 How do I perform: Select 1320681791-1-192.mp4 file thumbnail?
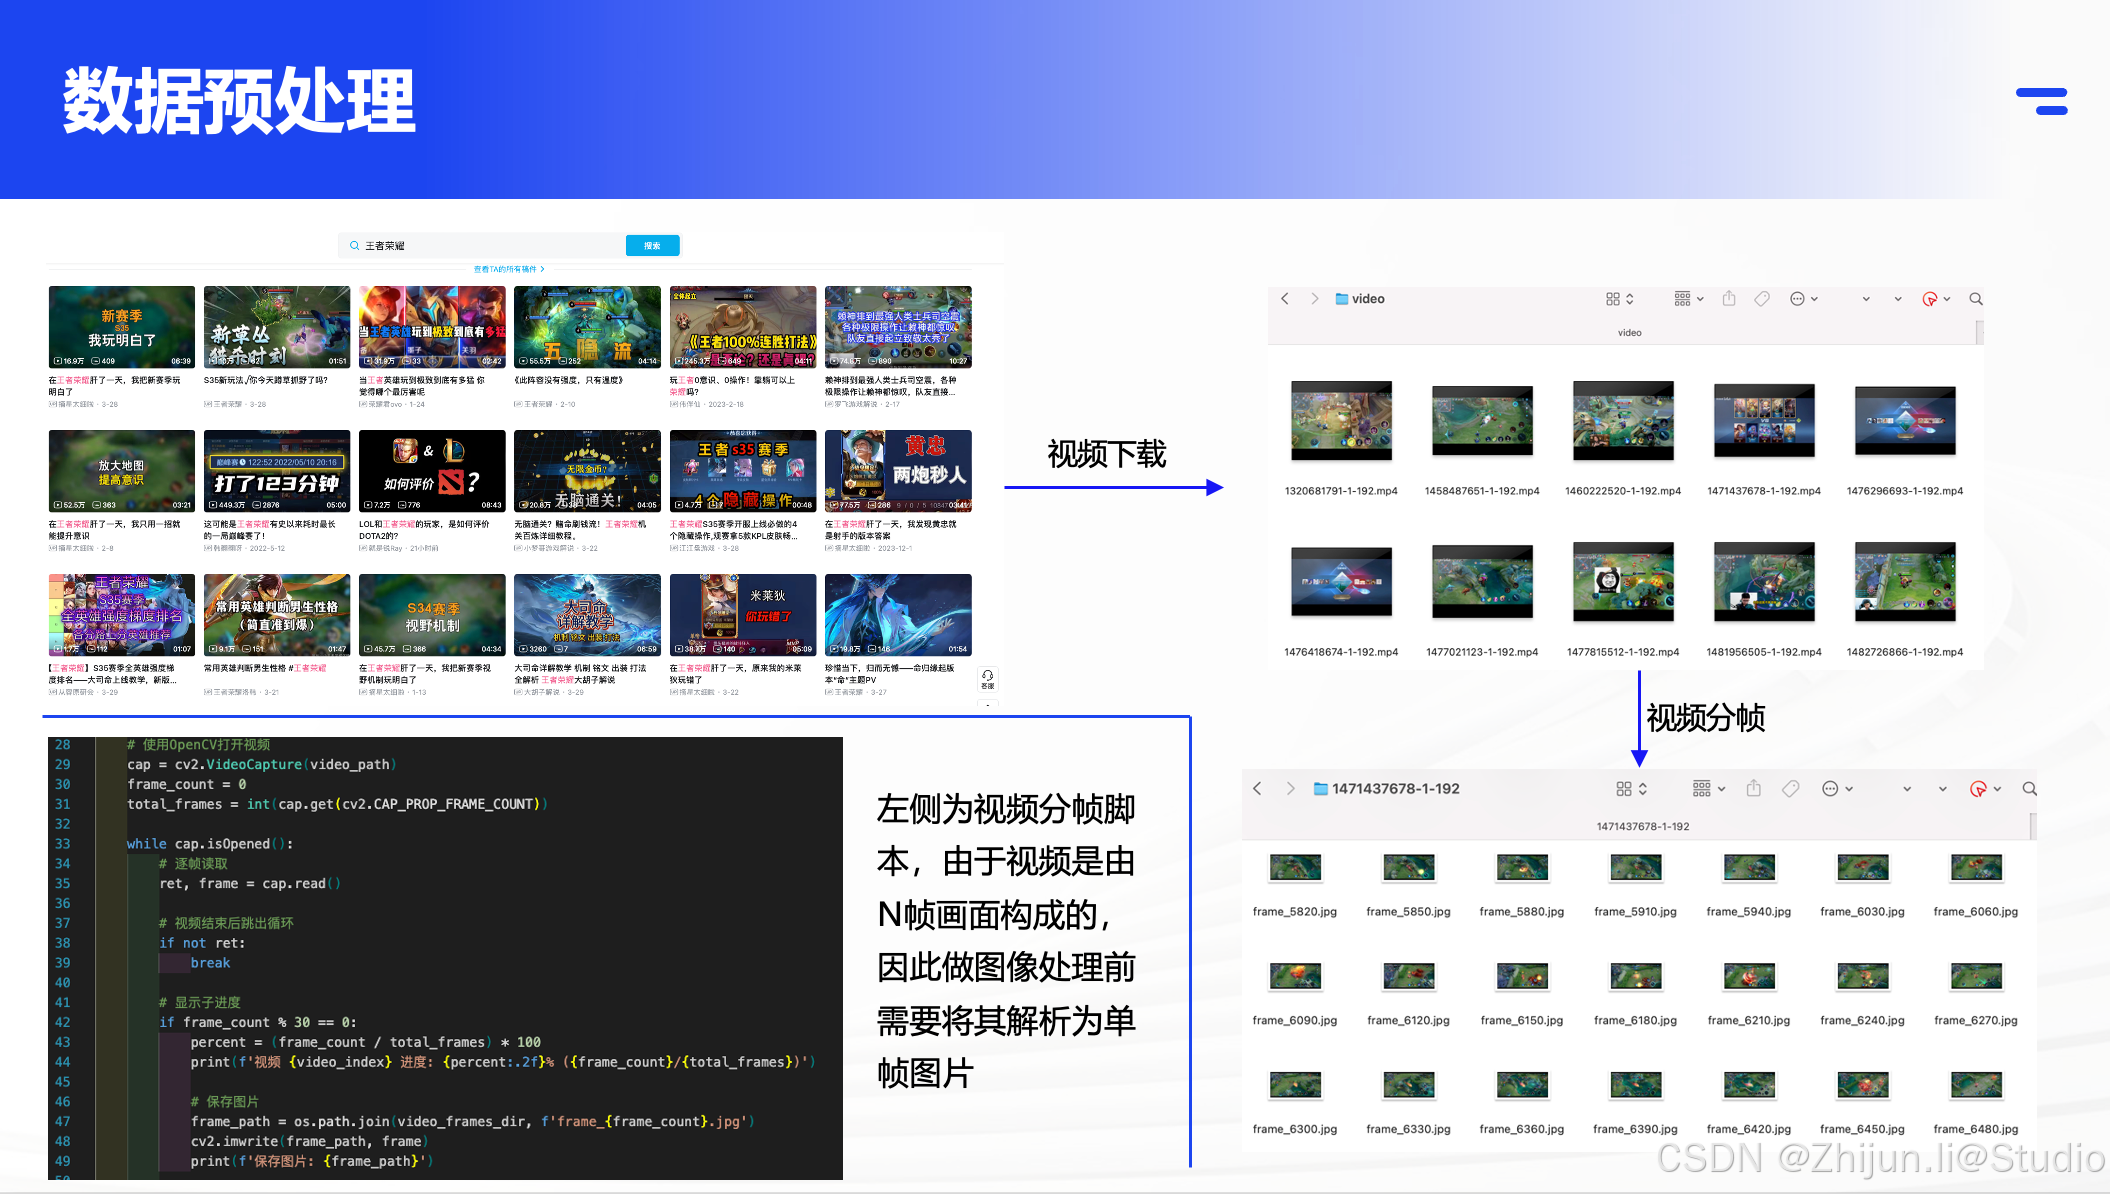[x=1341, y=420]
